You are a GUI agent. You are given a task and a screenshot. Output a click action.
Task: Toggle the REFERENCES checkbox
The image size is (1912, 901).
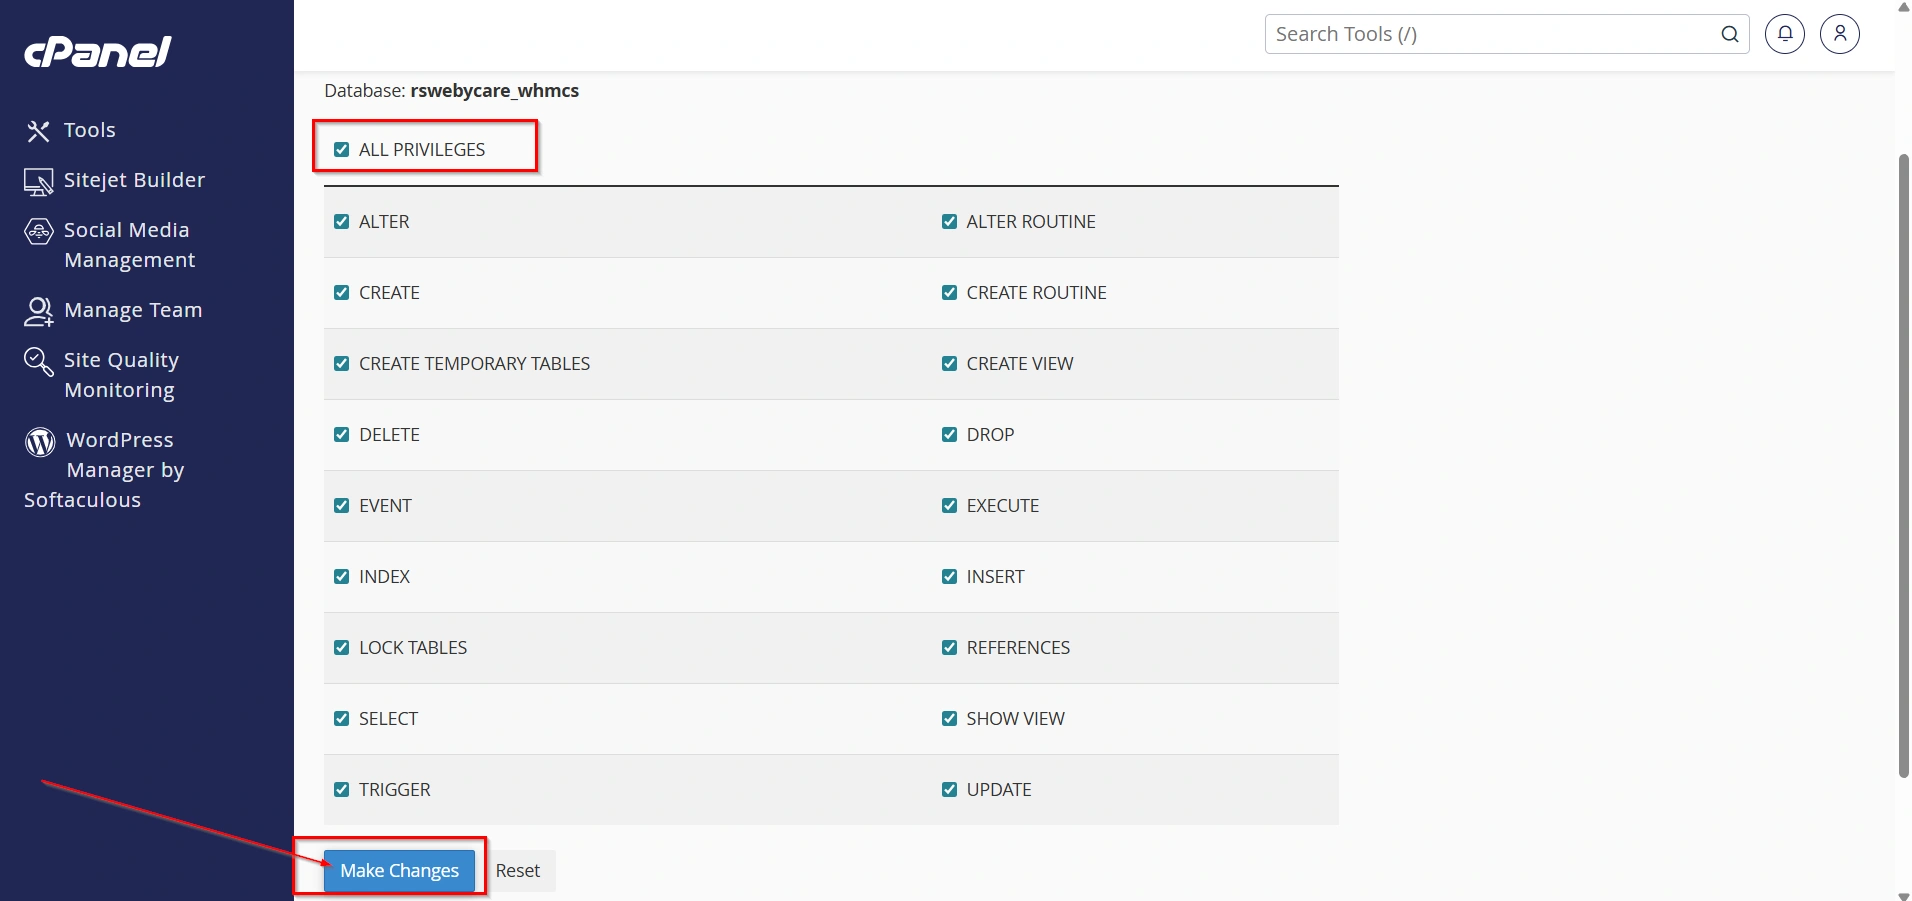[949, 648]
